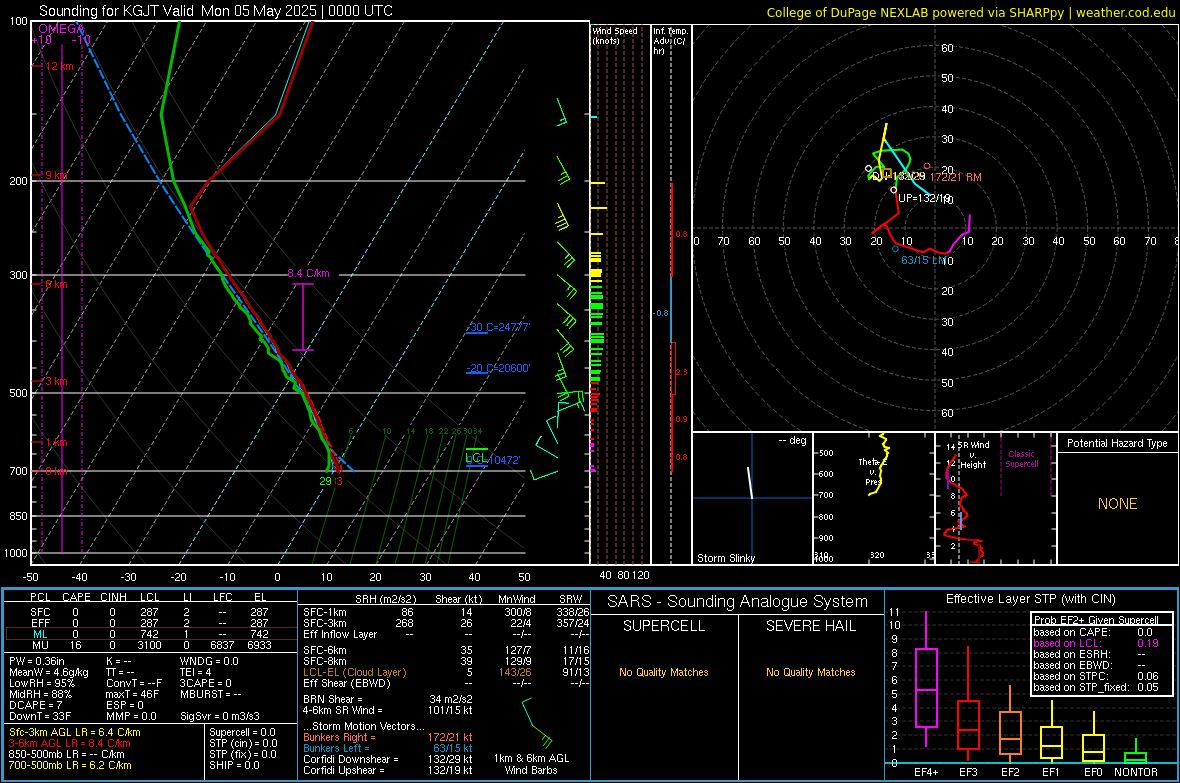Image resolution: width=1180 pixels, height=783 pixels.
Task: Click the PW = 0.36in value
Action: (36, 661)
